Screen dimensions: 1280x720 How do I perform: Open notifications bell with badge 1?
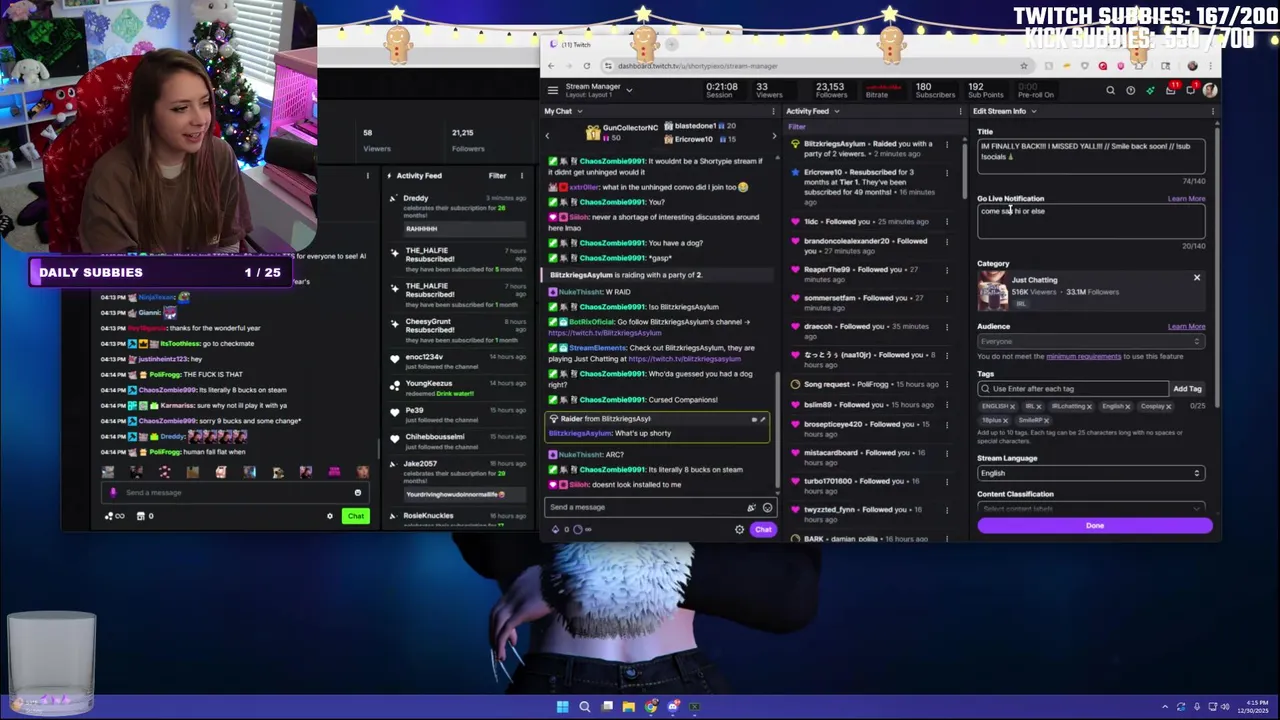pyautogui.click(x=1190, y=90)
